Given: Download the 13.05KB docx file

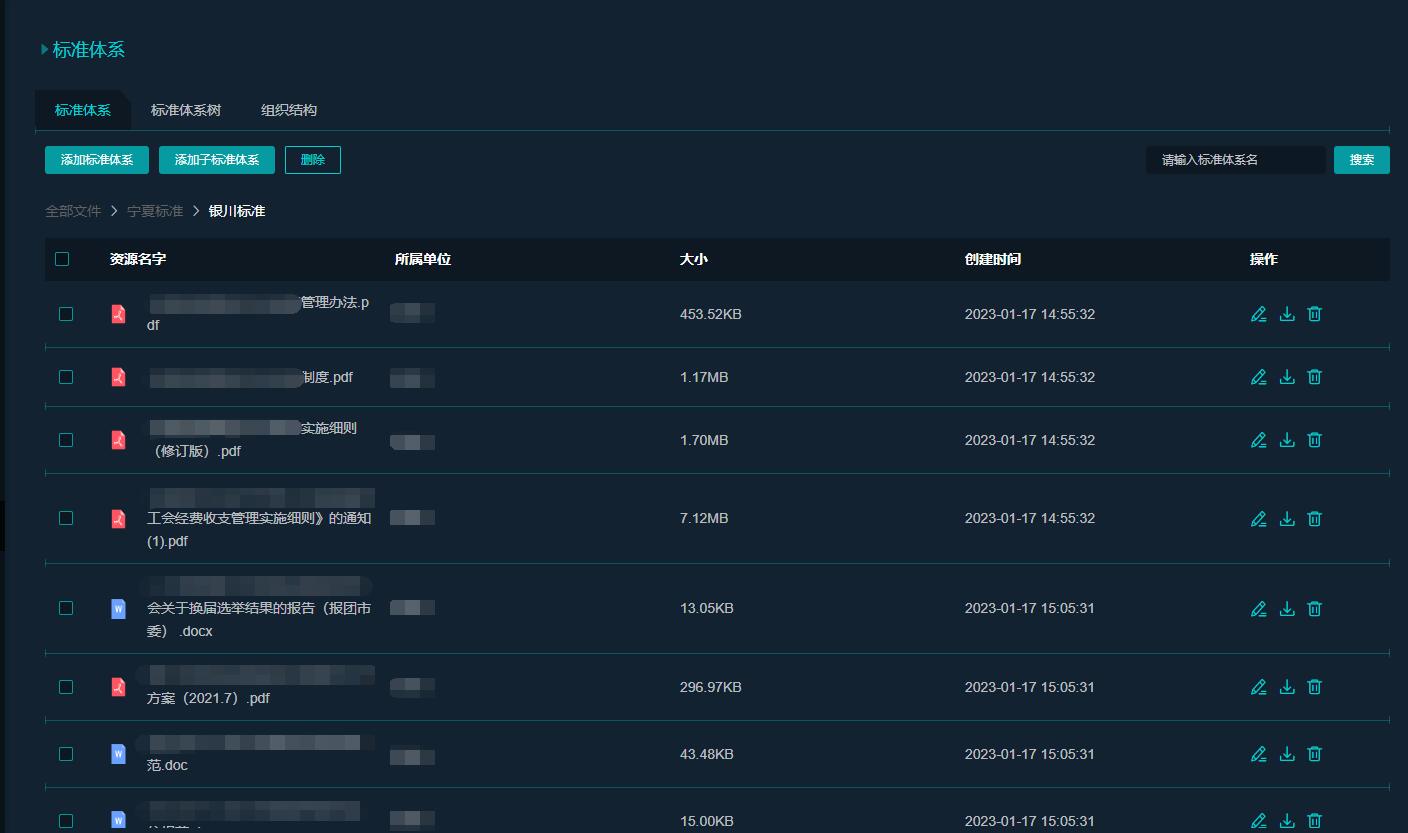Looking at the screenshot, I should pos(1287,608).
